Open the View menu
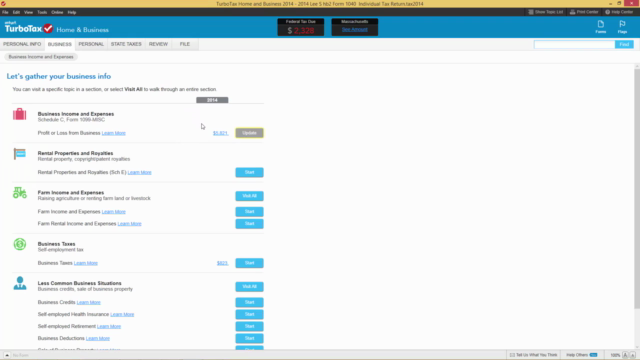The height and width of the screenshot is (360, 640). click(x=28, y=12)
